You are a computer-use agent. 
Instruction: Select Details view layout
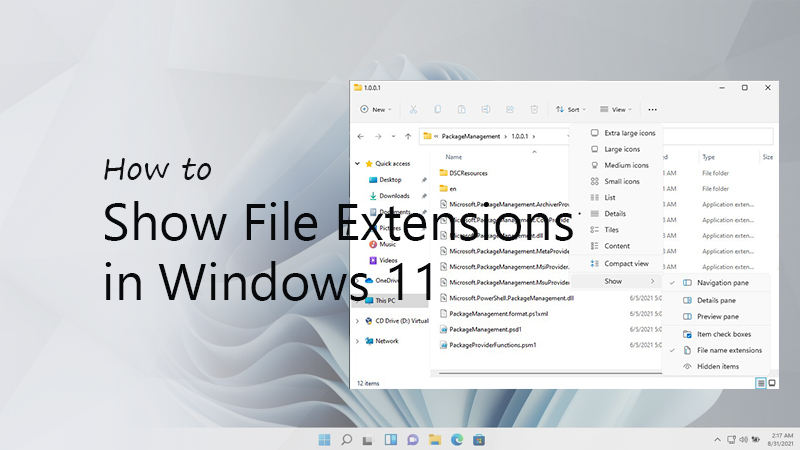pyautogui.click(x=616, y=213)
